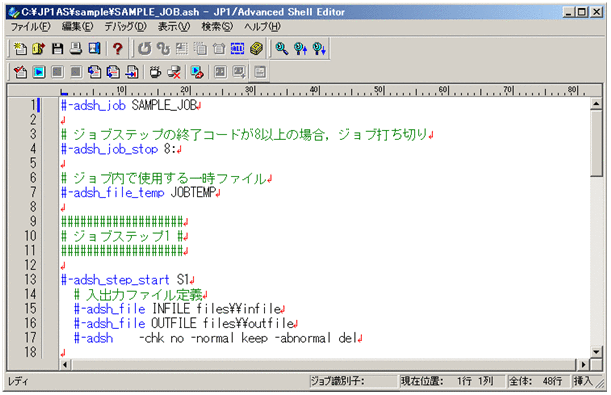Clear all breakpoints with the red X cup icon
Viewport: 611px width, 395px height.
tap(174, 72)
